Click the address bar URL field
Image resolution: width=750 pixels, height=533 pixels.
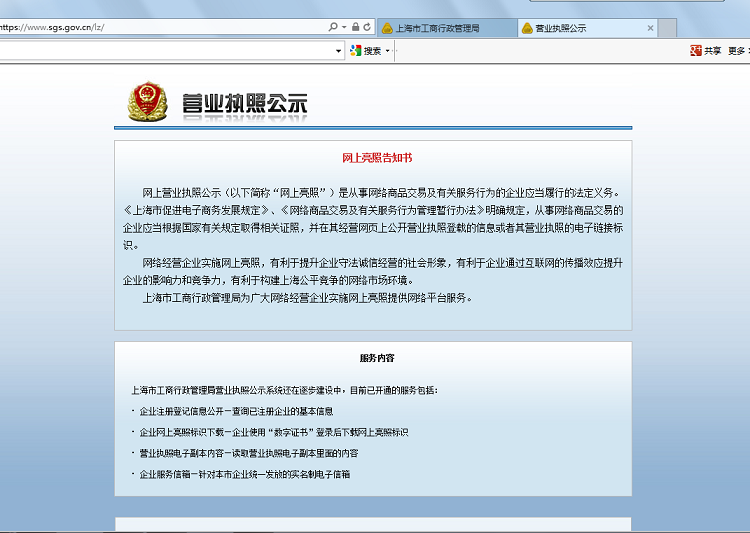point(163,27)
